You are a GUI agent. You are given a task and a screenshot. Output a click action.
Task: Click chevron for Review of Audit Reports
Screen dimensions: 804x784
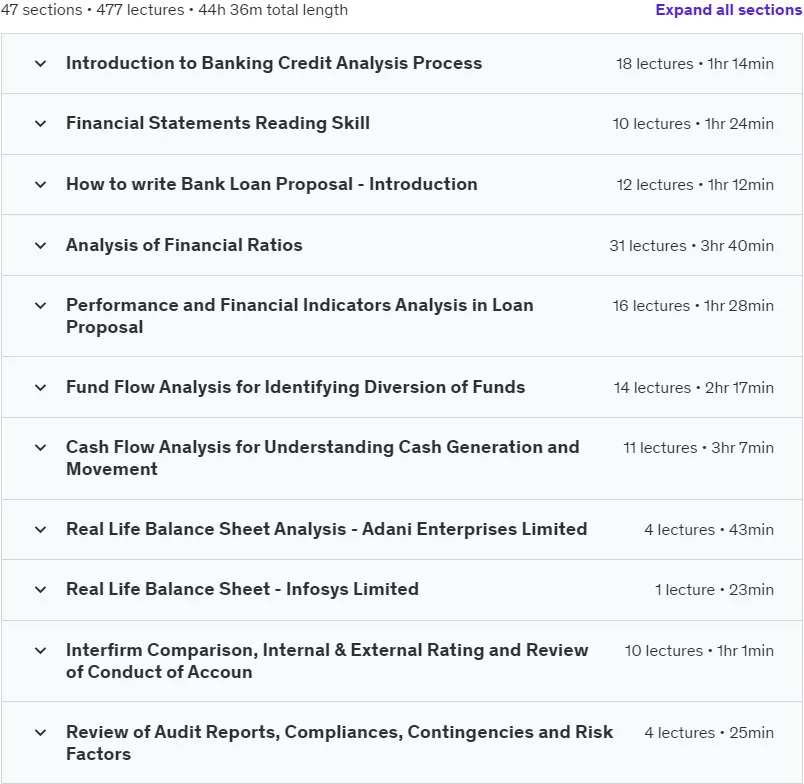tap(41, 733)
